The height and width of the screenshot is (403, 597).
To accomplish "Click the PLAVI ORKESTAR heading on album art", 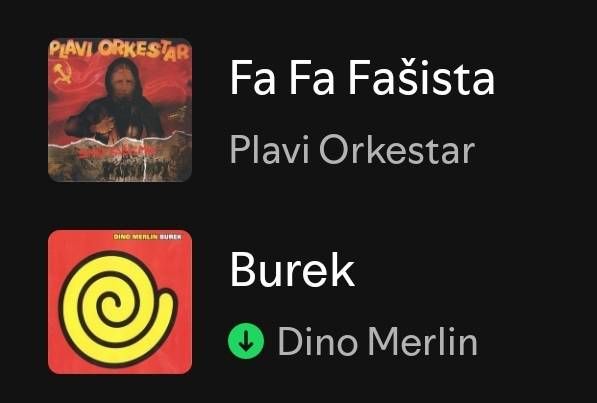I will 120,51.
